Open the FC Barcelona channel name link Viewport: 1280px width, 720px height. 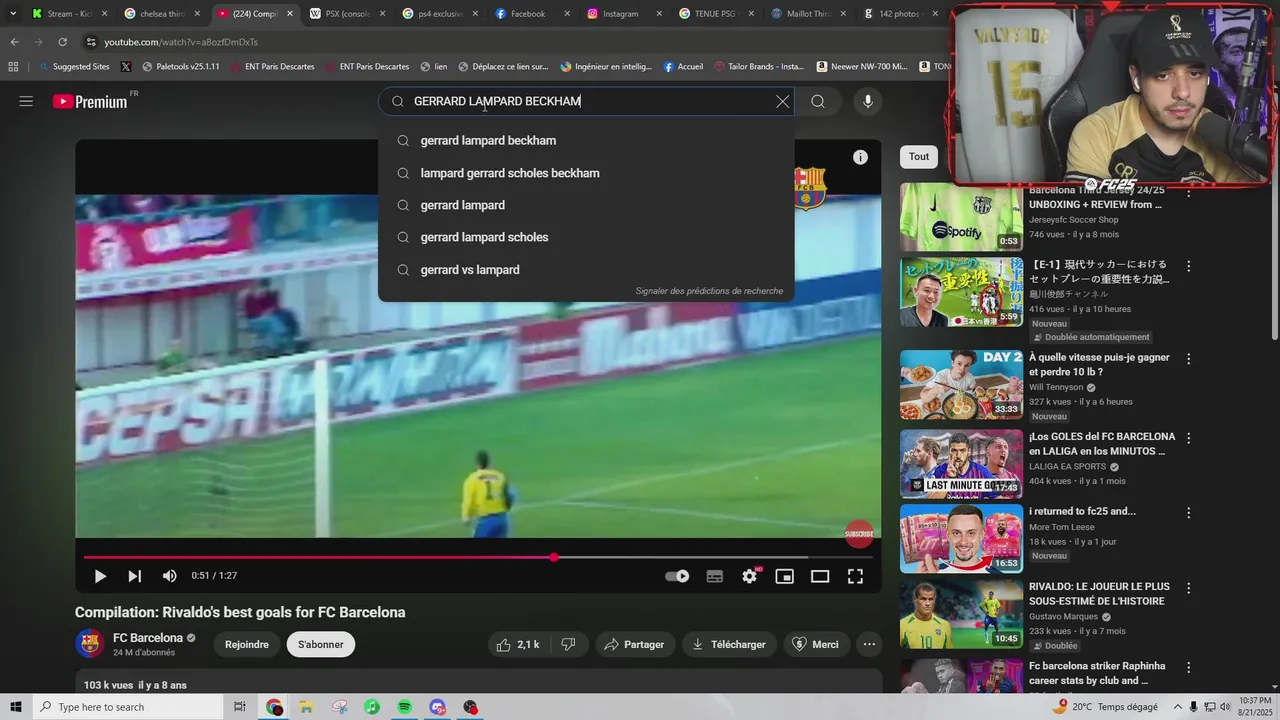point(148,638)
